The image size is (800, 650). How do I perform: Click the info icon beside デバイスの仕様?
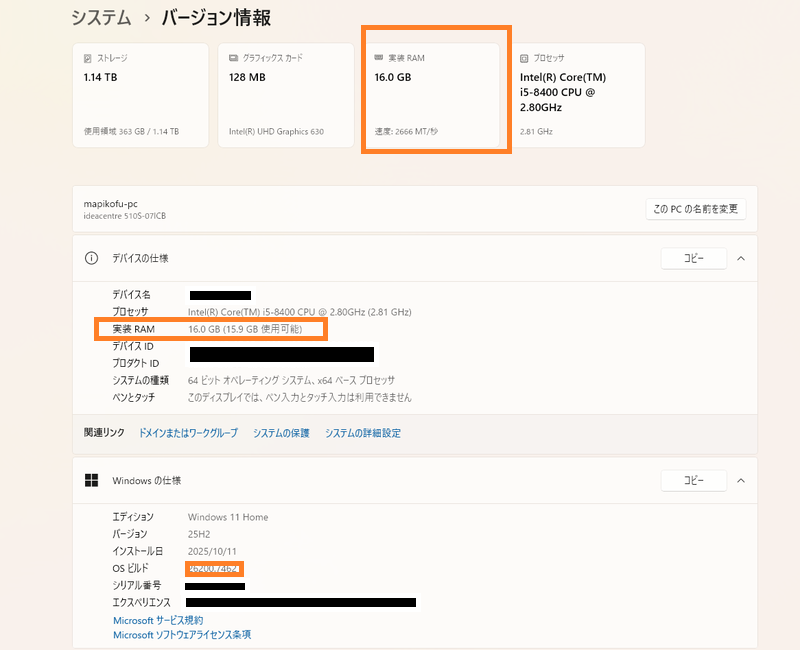coord(90,258)
